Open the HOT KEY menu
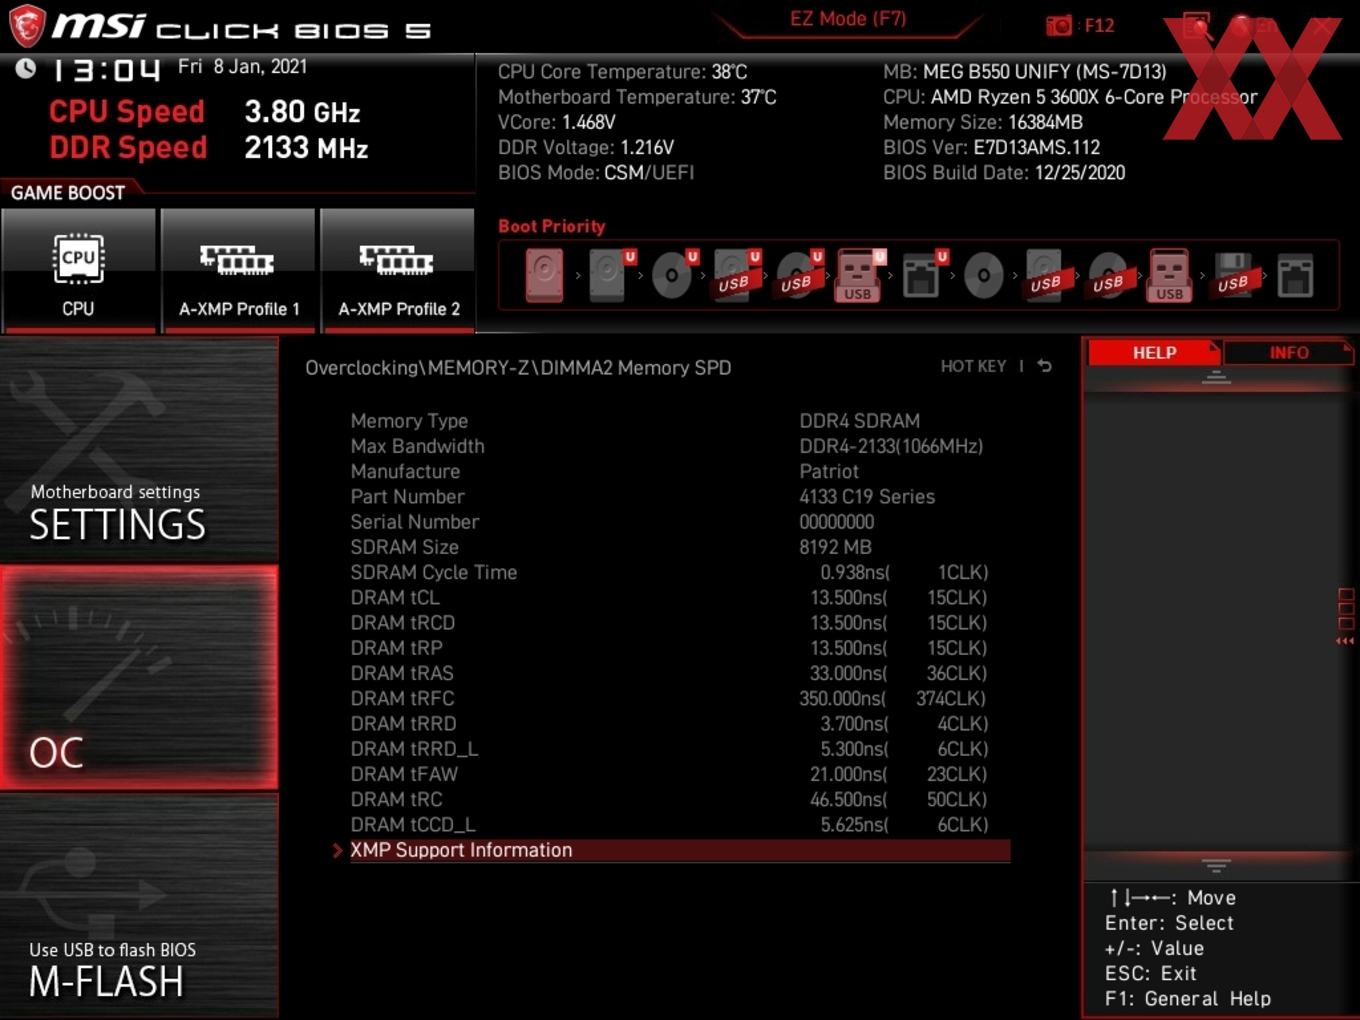The image size is (1360, 1020). pyautogui.click(x=973, y=366)
